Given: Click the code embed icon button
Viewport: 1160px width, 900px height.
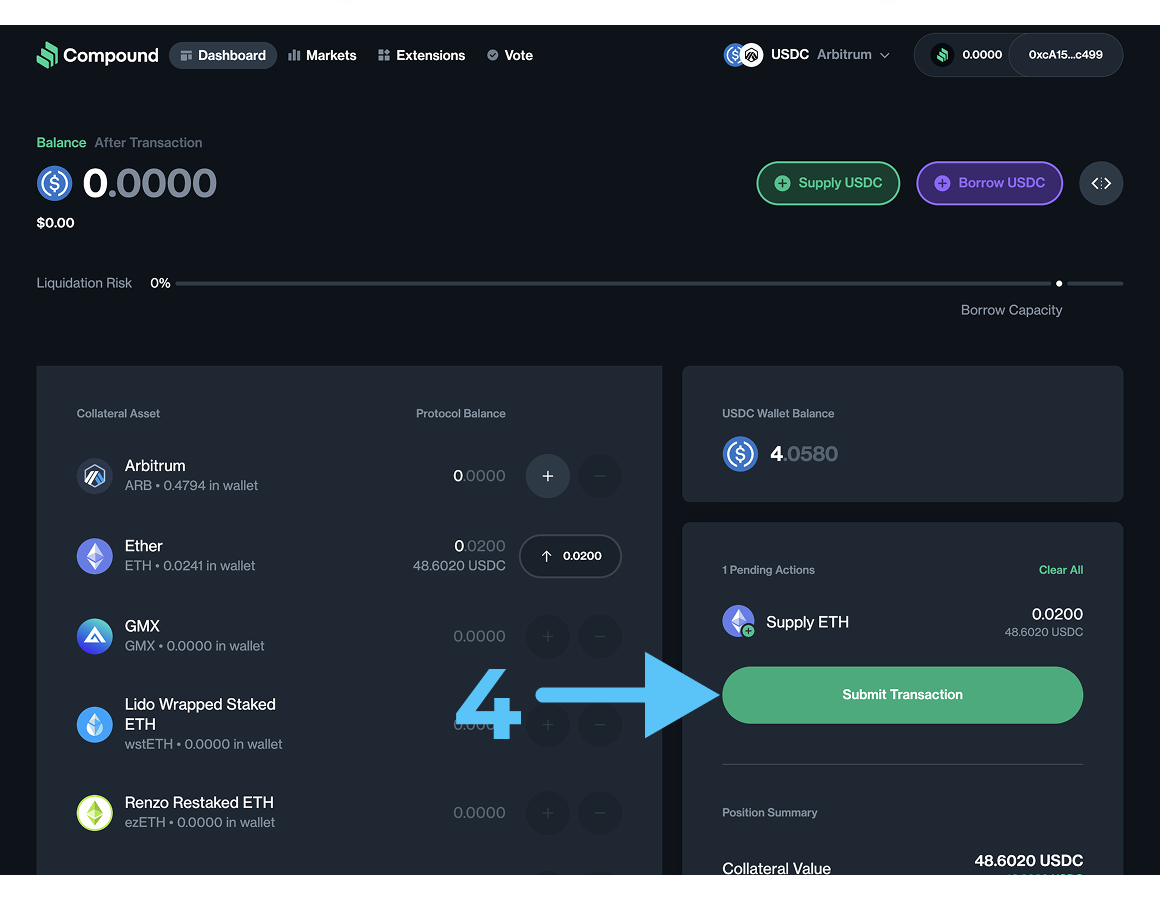Looking at the screenshot, I should [x=1101, y=183].
